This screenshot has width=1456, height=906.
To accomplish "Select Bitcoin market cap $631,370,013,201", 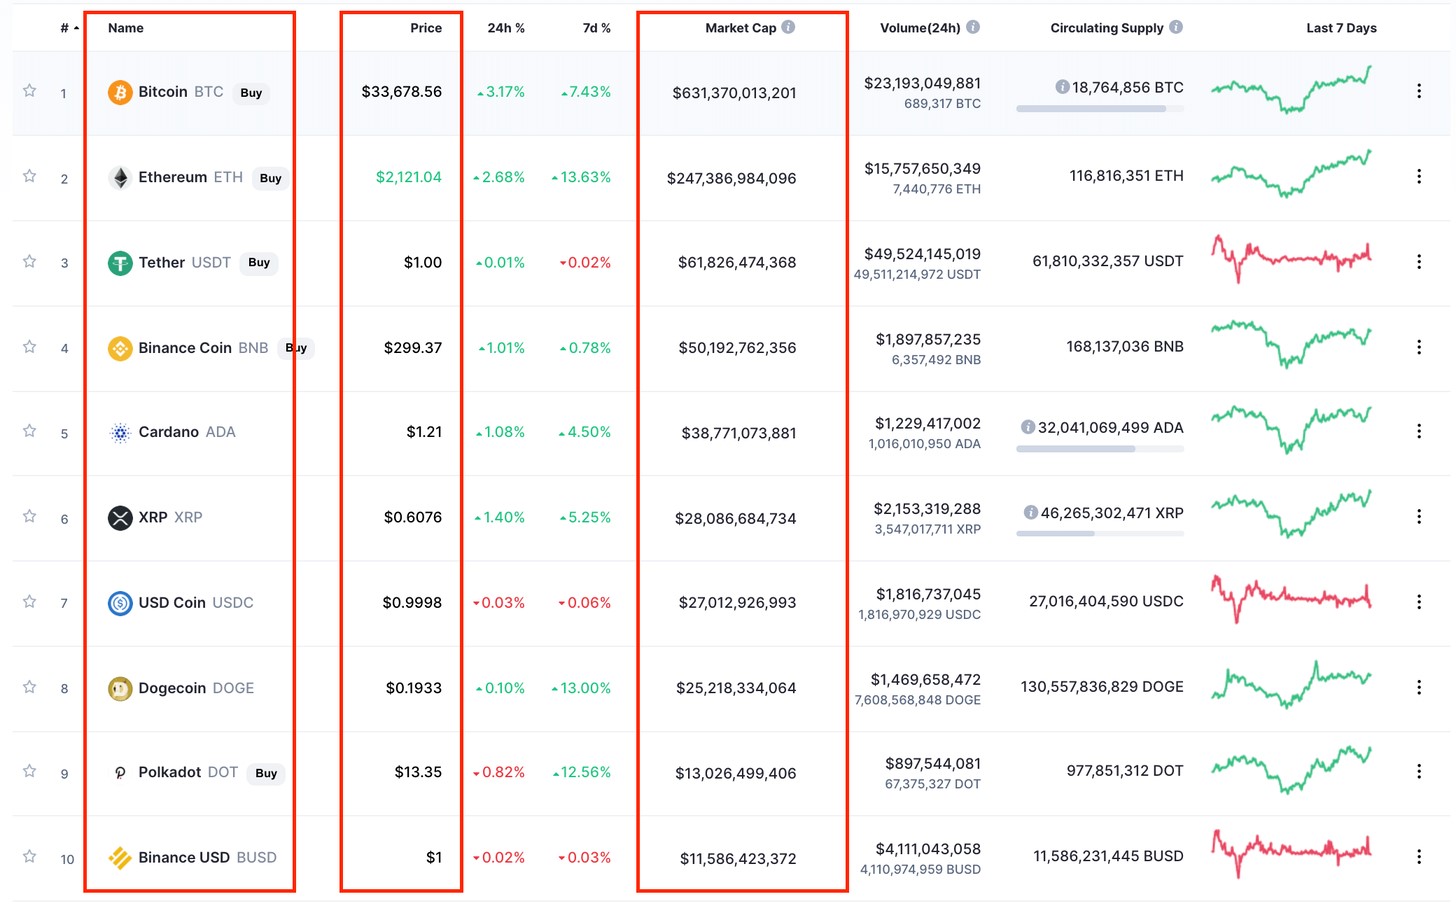I will [734, 93].
